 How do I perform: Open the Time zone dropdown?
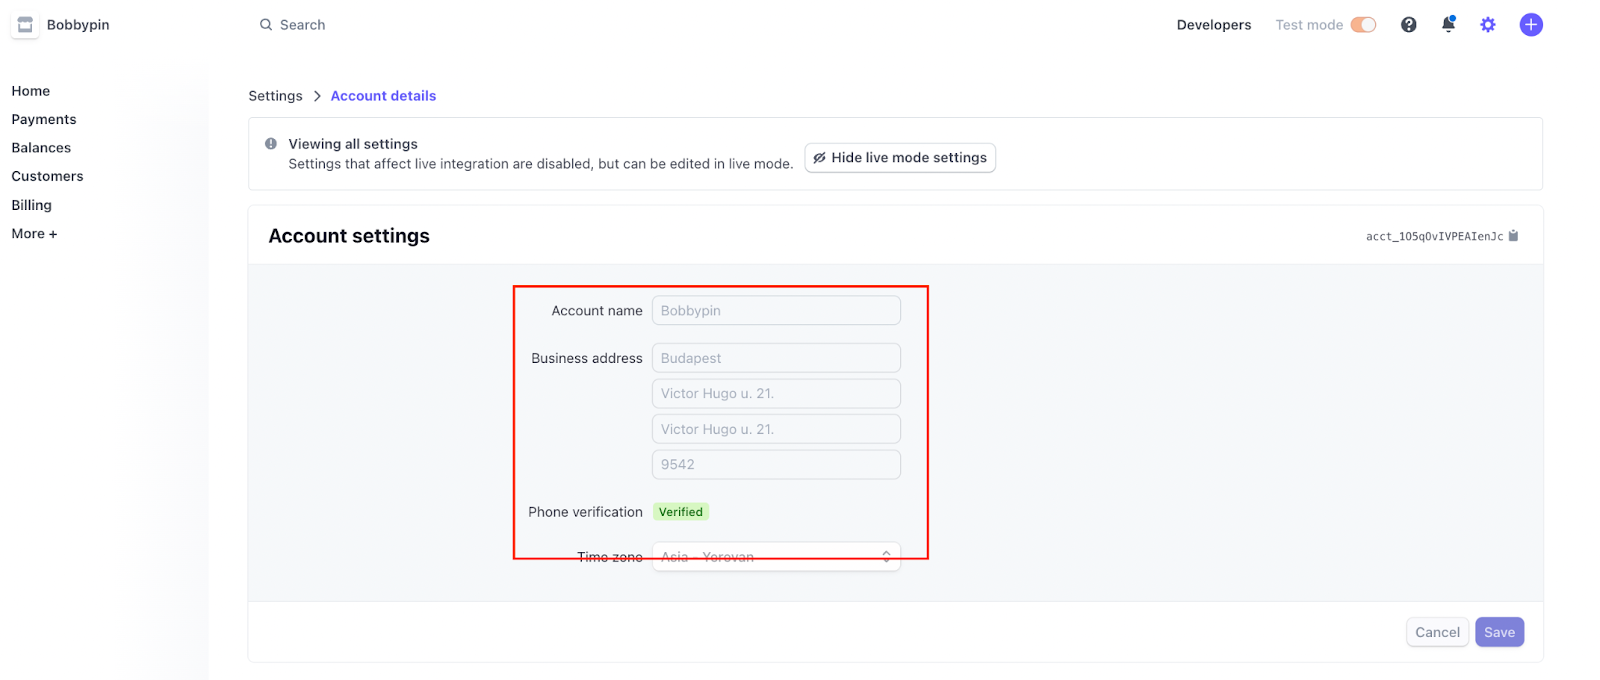[x=776, y=557]
